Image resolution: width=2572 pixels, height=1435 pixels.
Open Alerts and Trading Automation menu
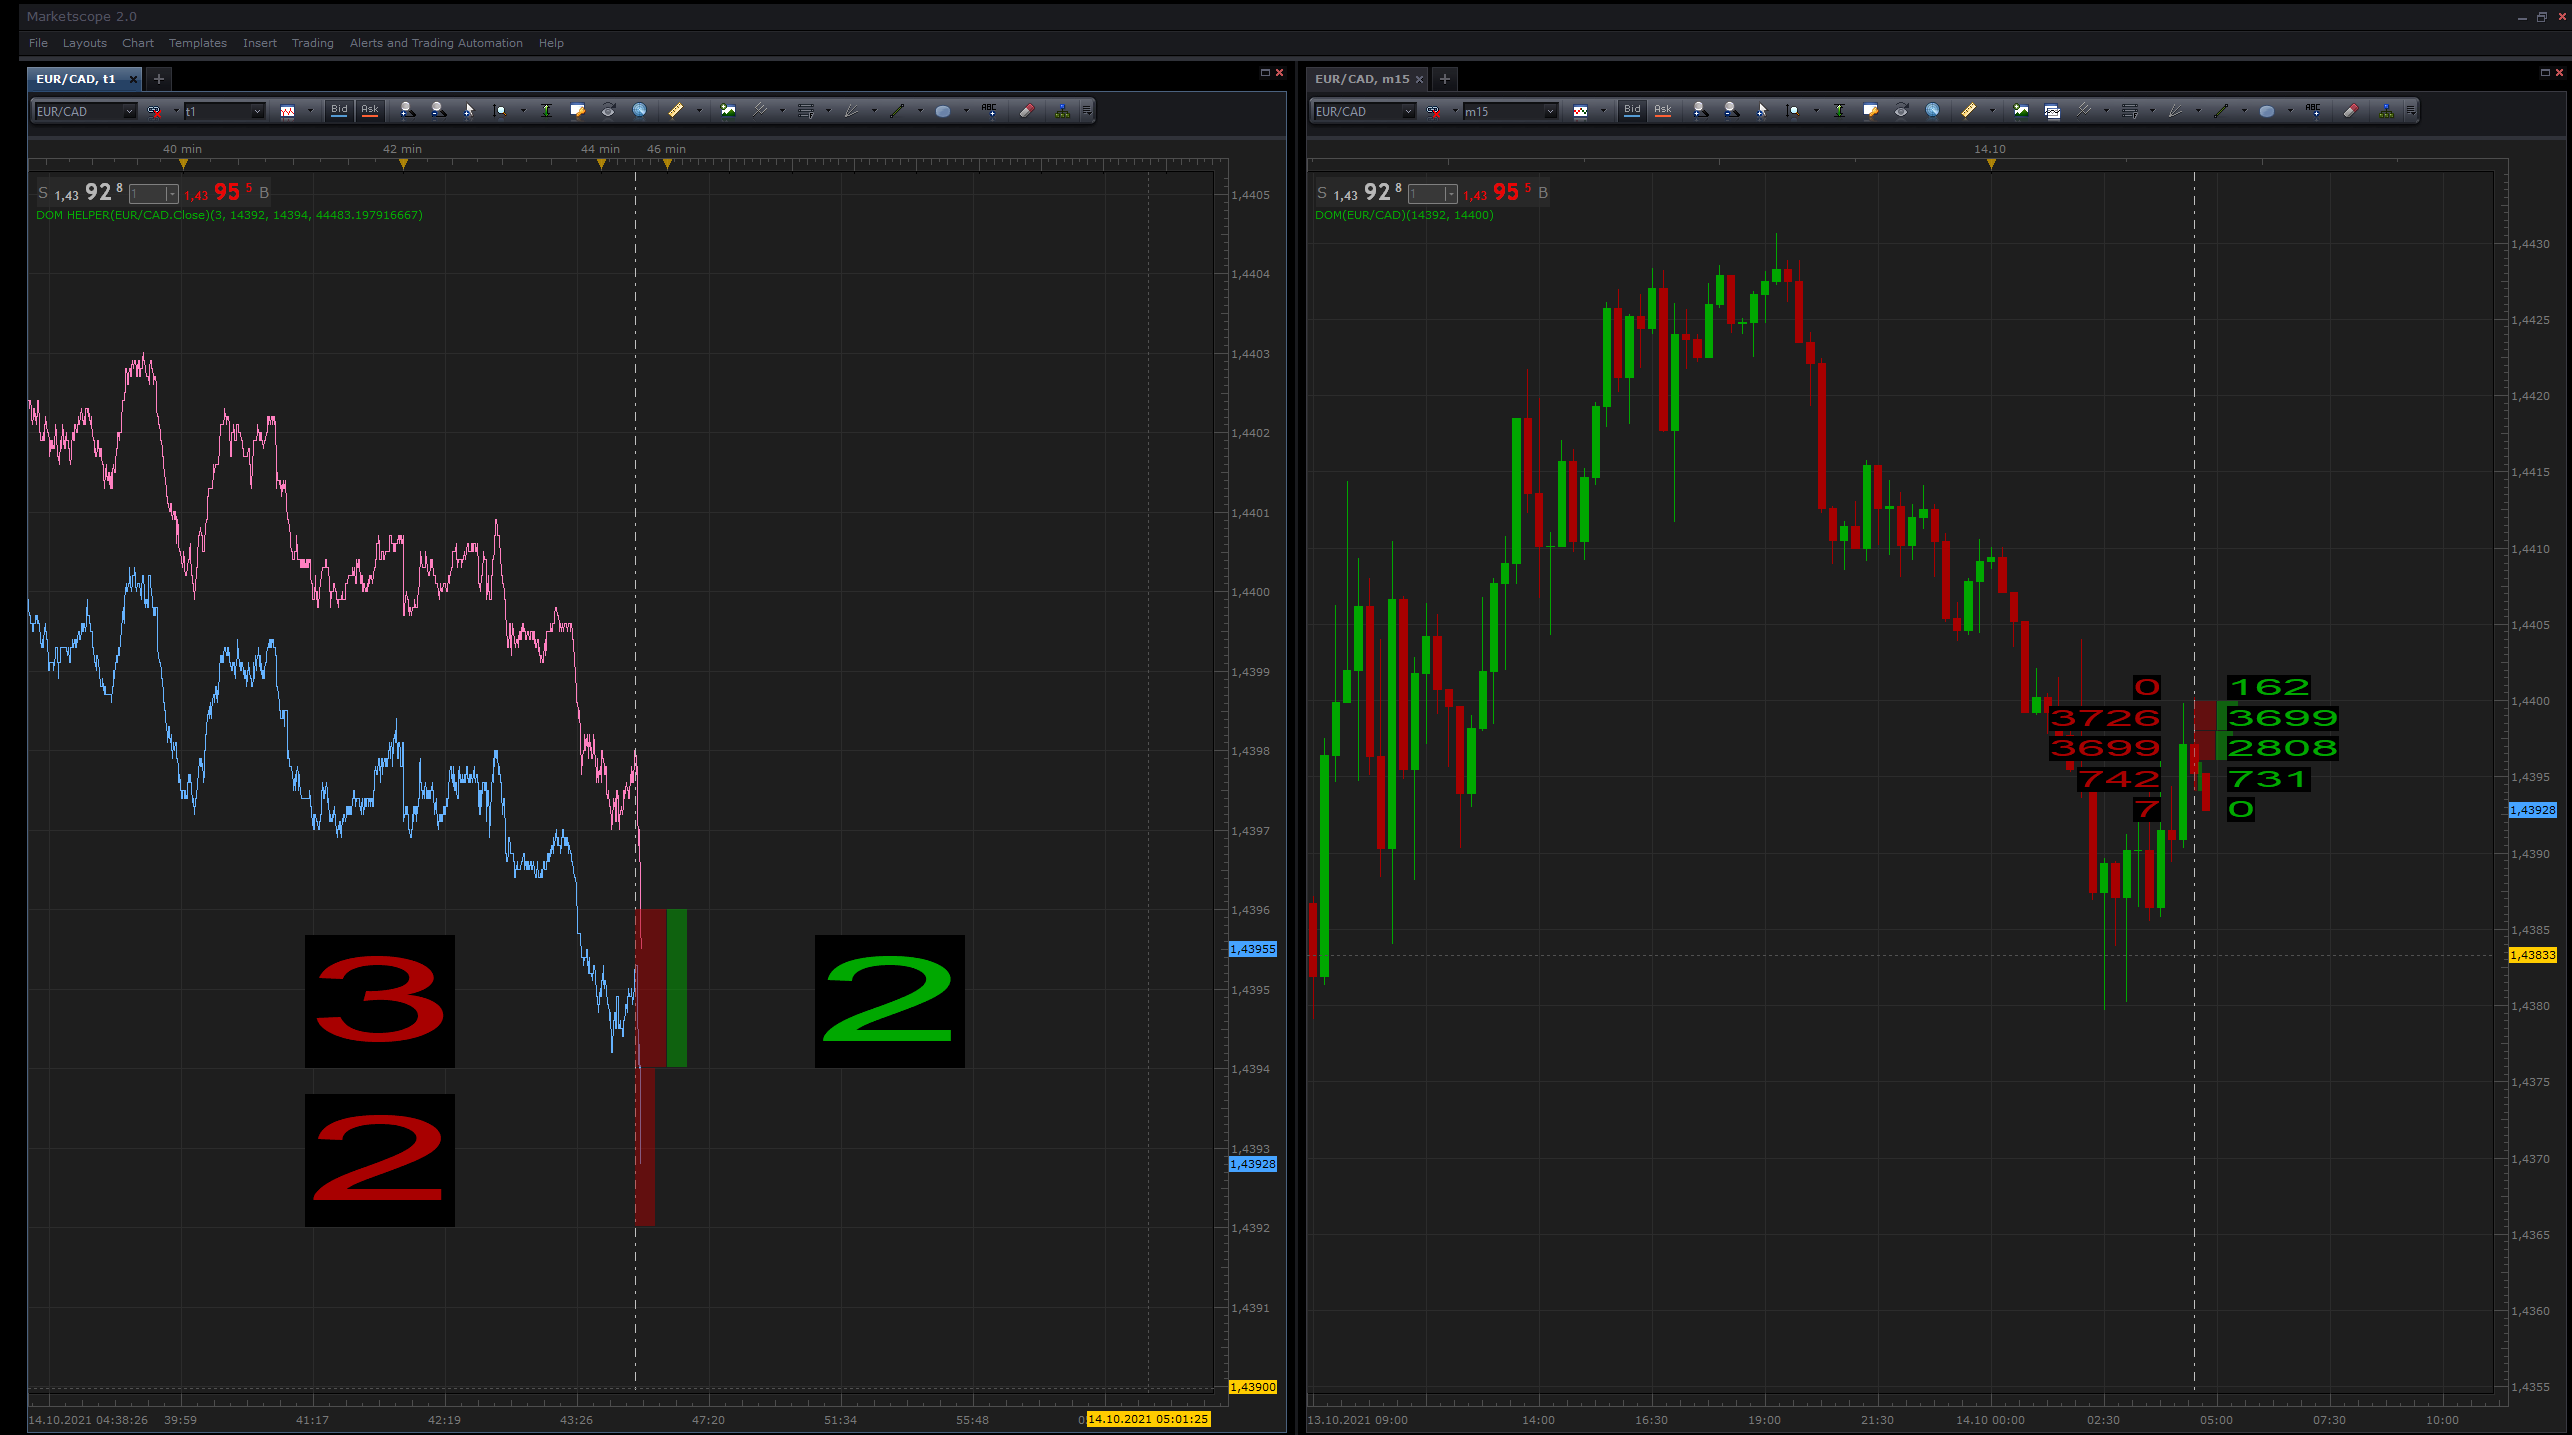pos(436,43)
